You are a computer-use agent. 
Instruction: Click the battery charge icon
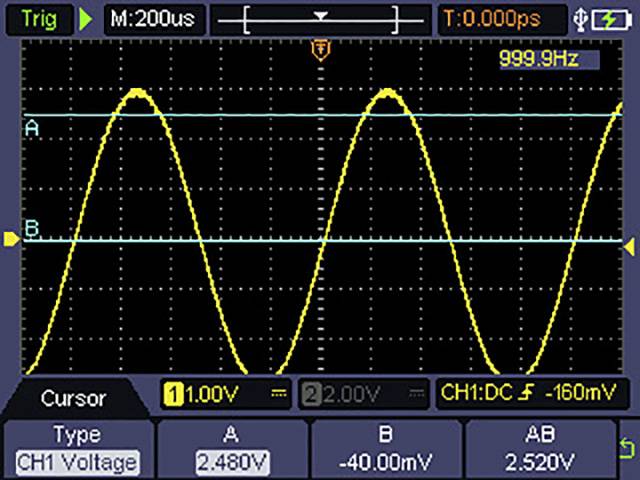tap(610, 18)
